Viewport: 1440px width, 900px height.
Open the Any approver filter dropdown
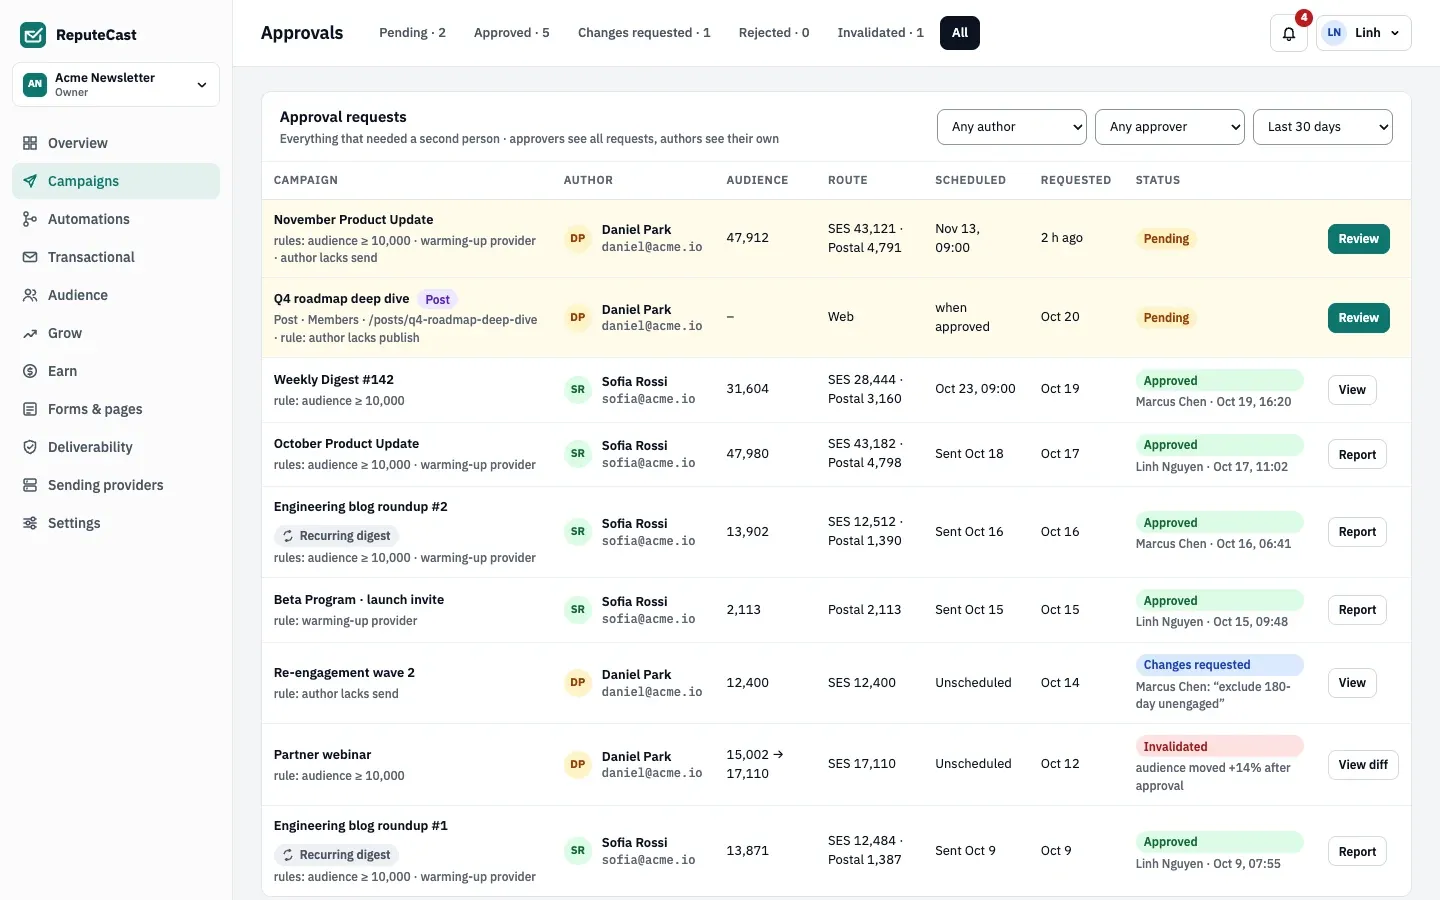[x=1169, y=127]
